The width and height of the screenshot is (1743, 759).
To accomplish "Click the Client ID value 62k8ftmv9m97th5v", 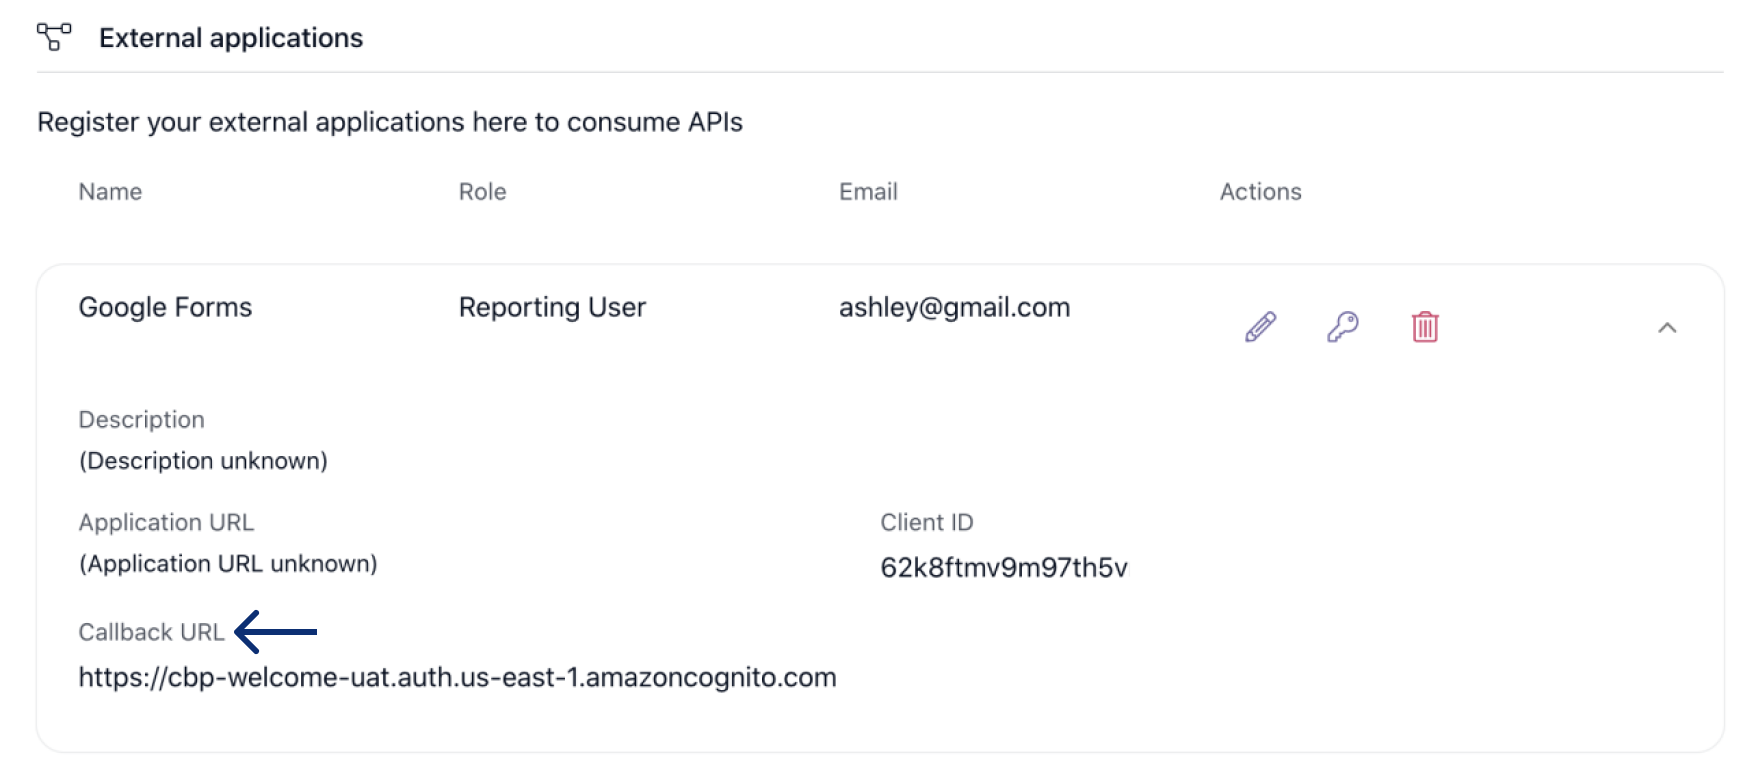I will (x=1003, y=568).
